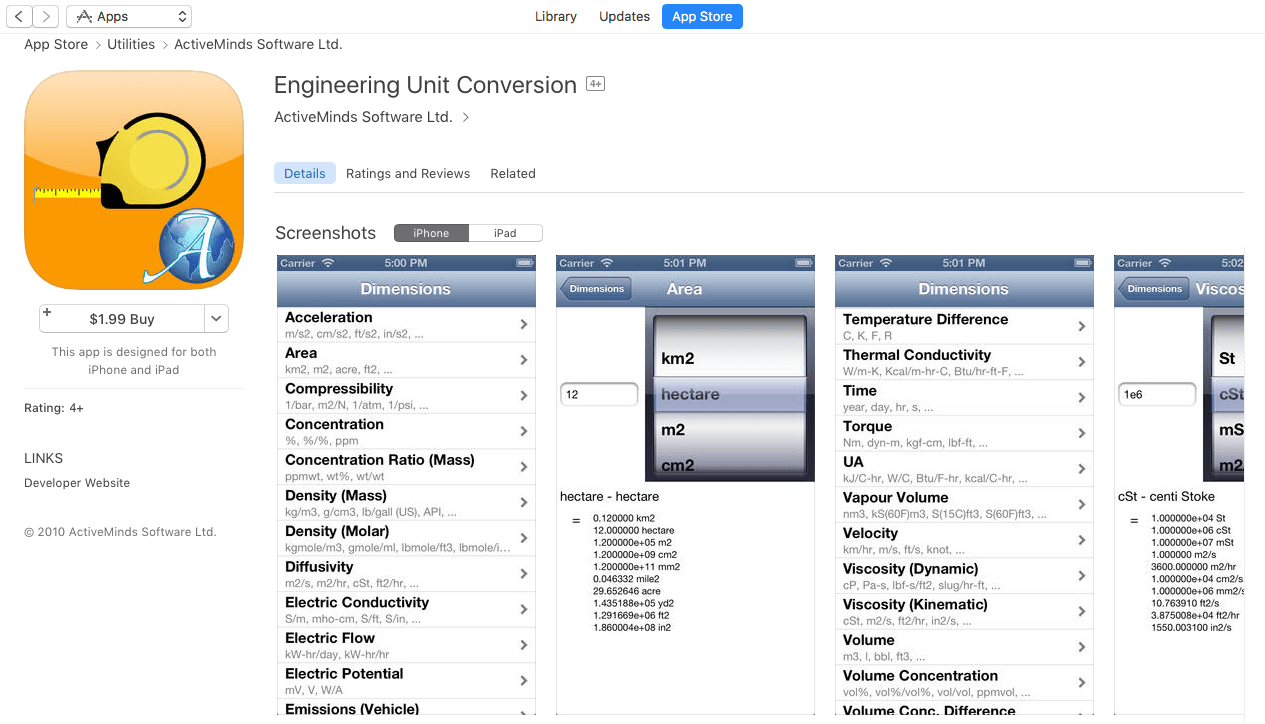Click the Time row chevron
The width and height of the screenshot is (1265, 724).
click(x=1082, y=397)
